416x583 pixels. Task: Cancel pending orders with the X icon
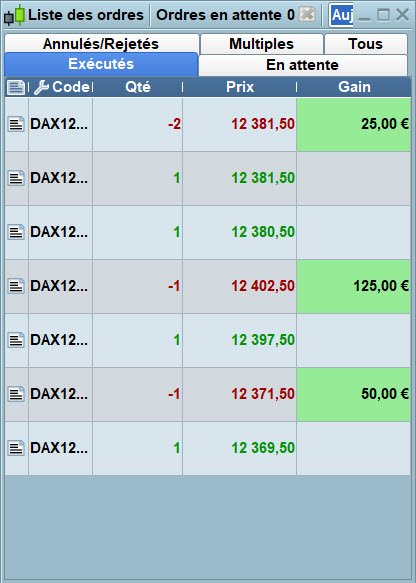pos(307,15)
